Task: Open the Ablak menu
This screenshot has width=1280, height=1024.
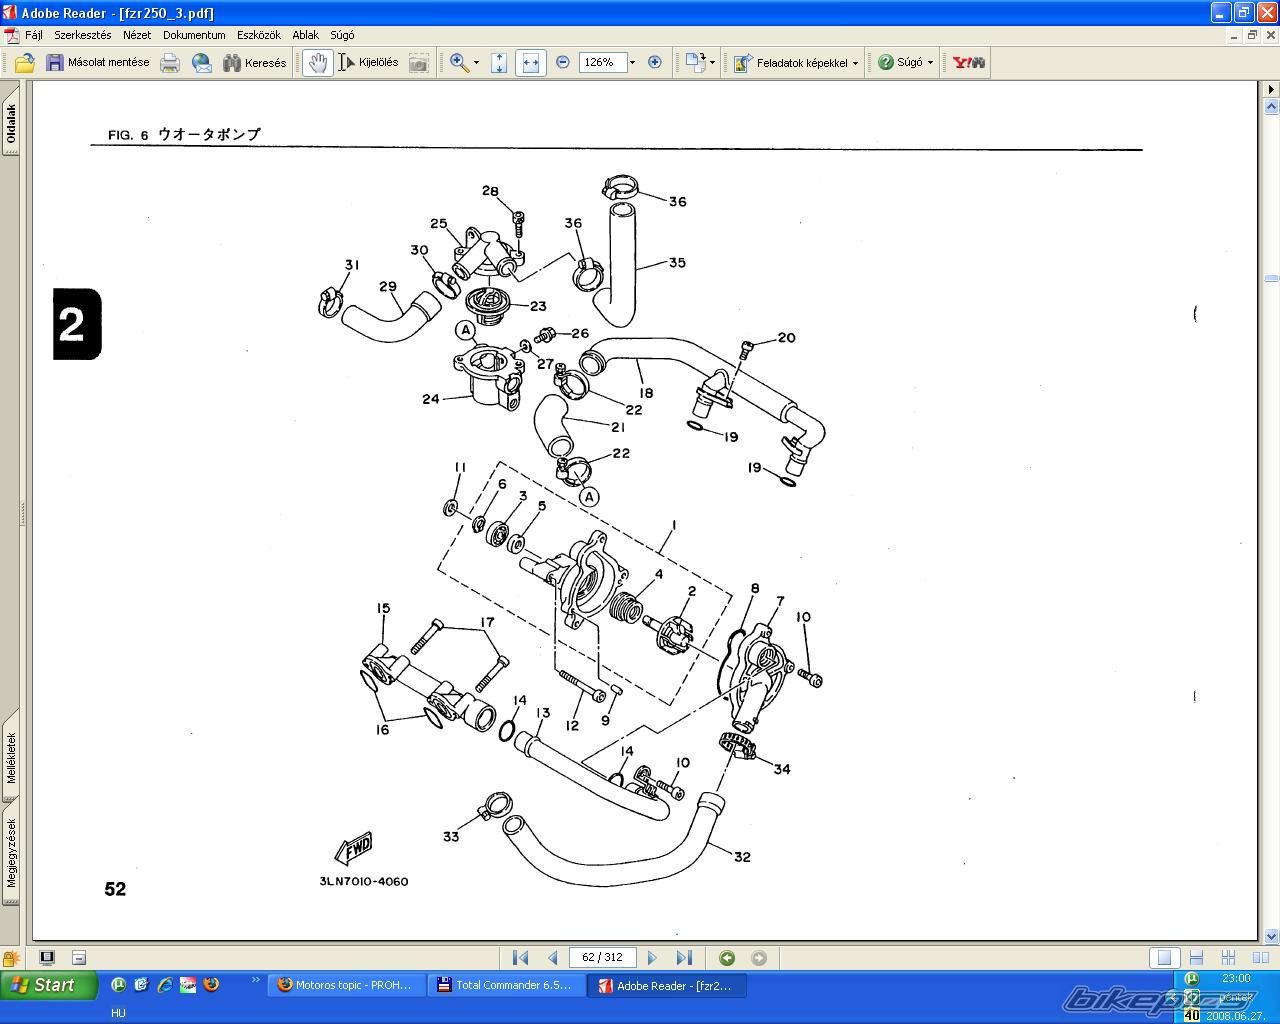Action: (305, 34)
